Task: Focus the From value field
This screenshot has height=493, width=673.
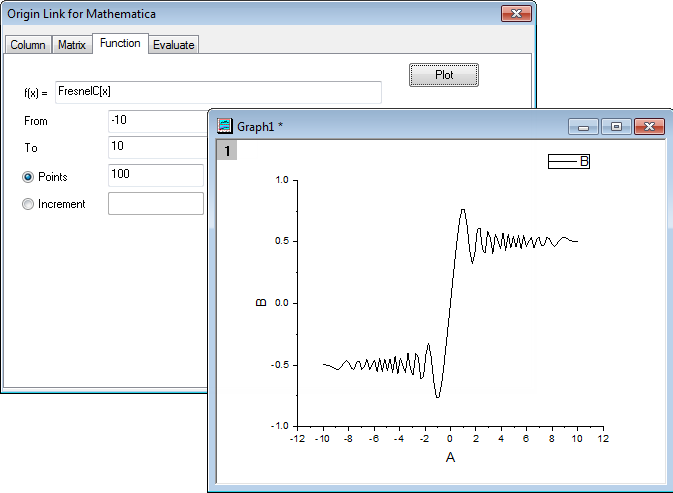Action: [x=157, y=121]
